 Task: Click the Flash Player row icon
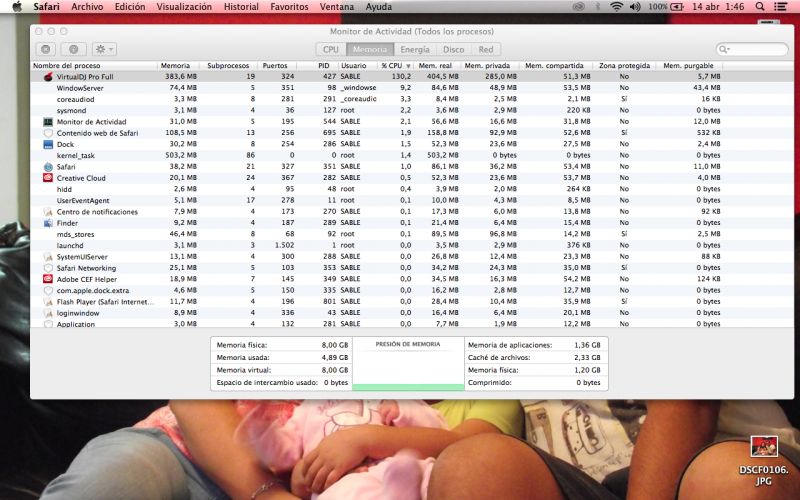tap(48, 302)
